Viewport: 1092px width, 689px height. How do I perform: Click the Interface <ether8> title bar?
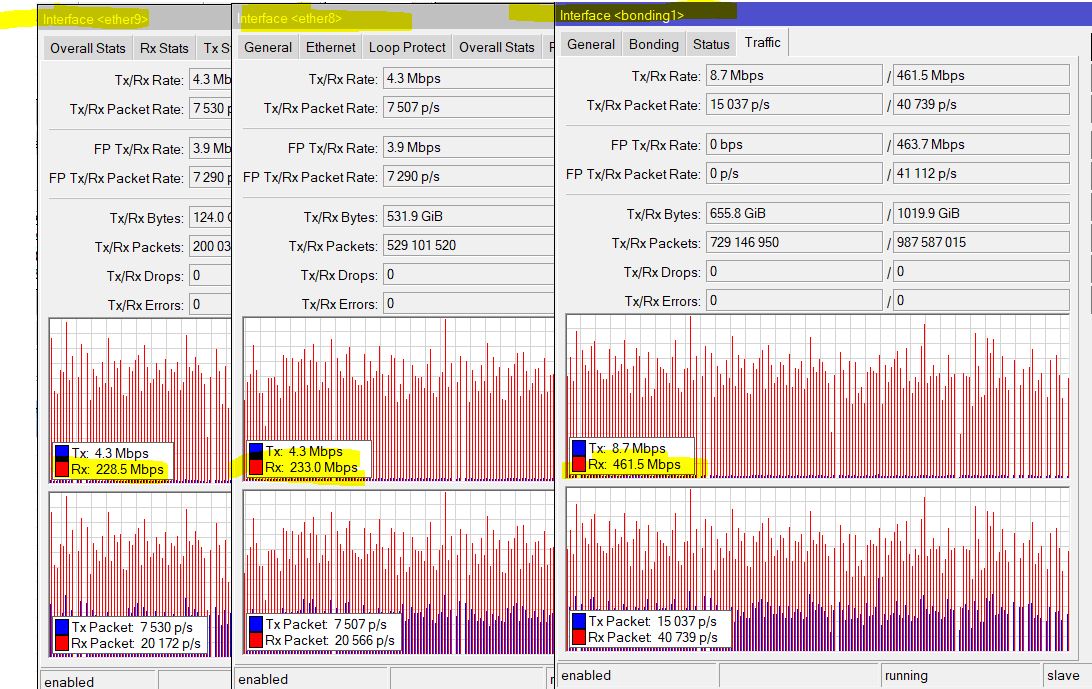coord(390,18)
